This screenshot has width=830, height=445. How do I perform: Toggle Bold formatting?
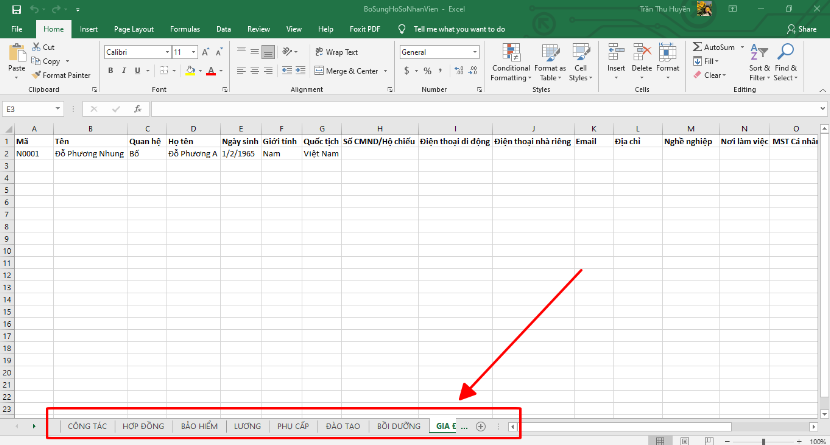click(x=110, y=71)
